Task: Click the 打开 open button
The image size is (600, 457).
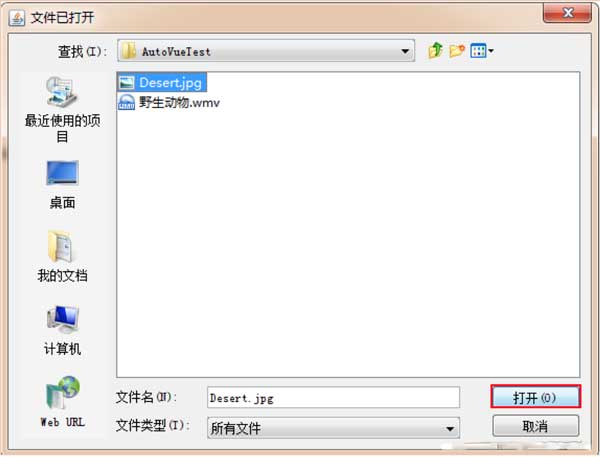Action: [x=535, y=397]
